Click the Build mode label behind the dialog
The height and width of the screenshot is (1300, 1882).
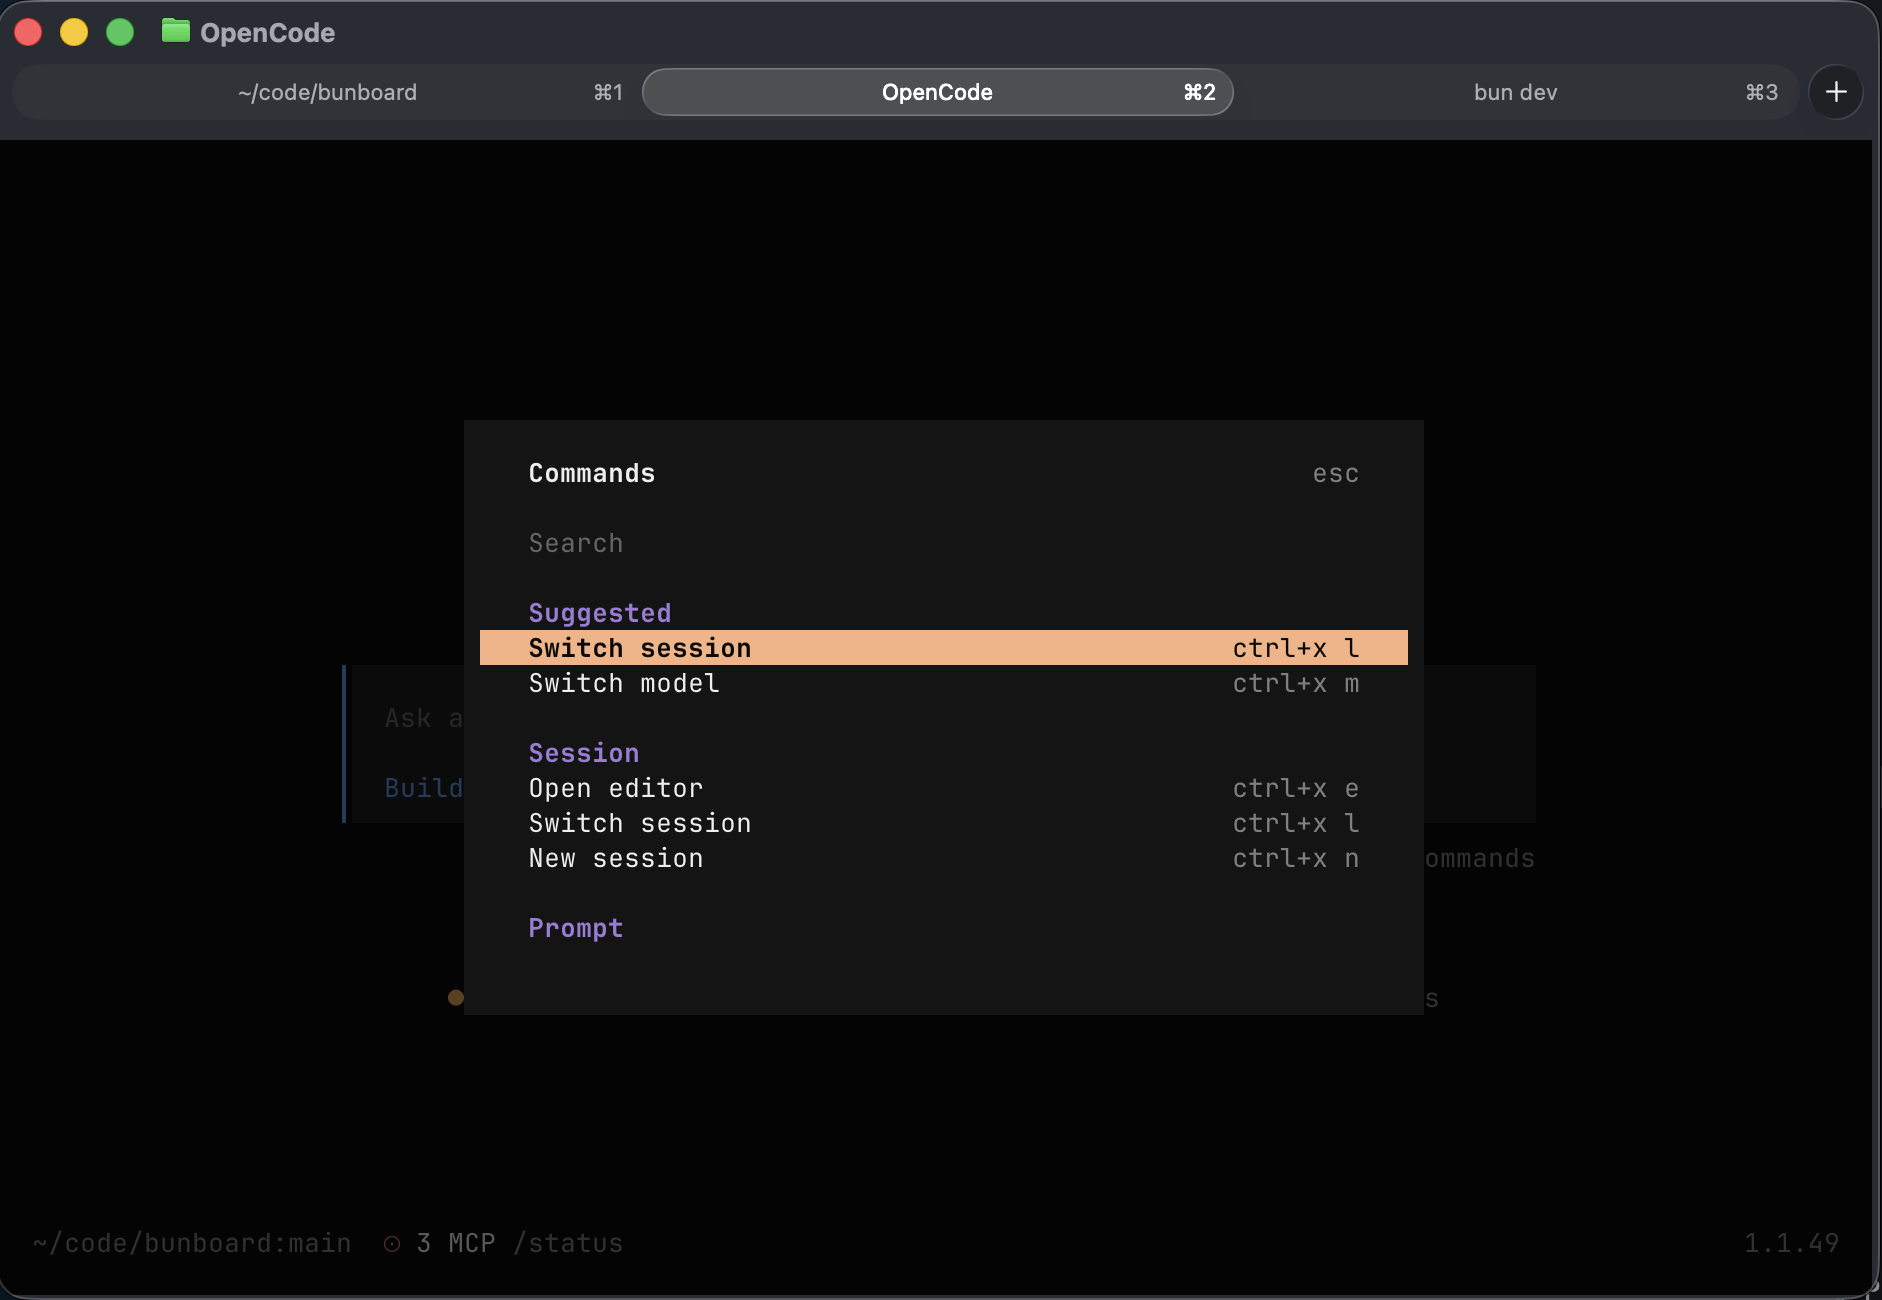point(424,788)
